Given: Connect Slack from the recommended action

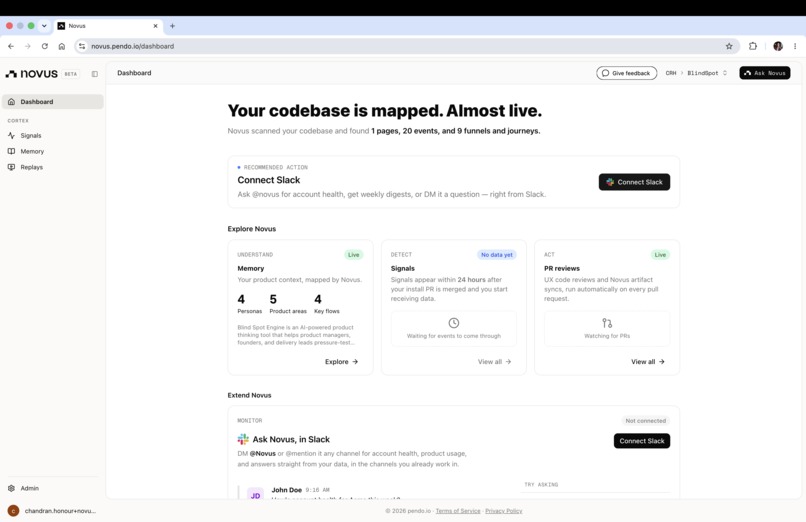Looking at the screenshot, I should tap(634, 182).
